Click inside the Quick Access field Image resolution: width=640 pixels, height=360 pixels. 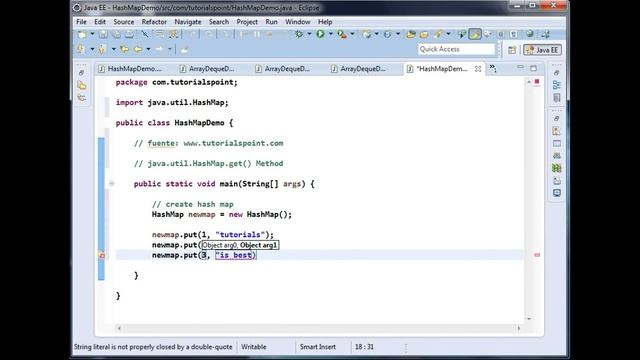456,49
